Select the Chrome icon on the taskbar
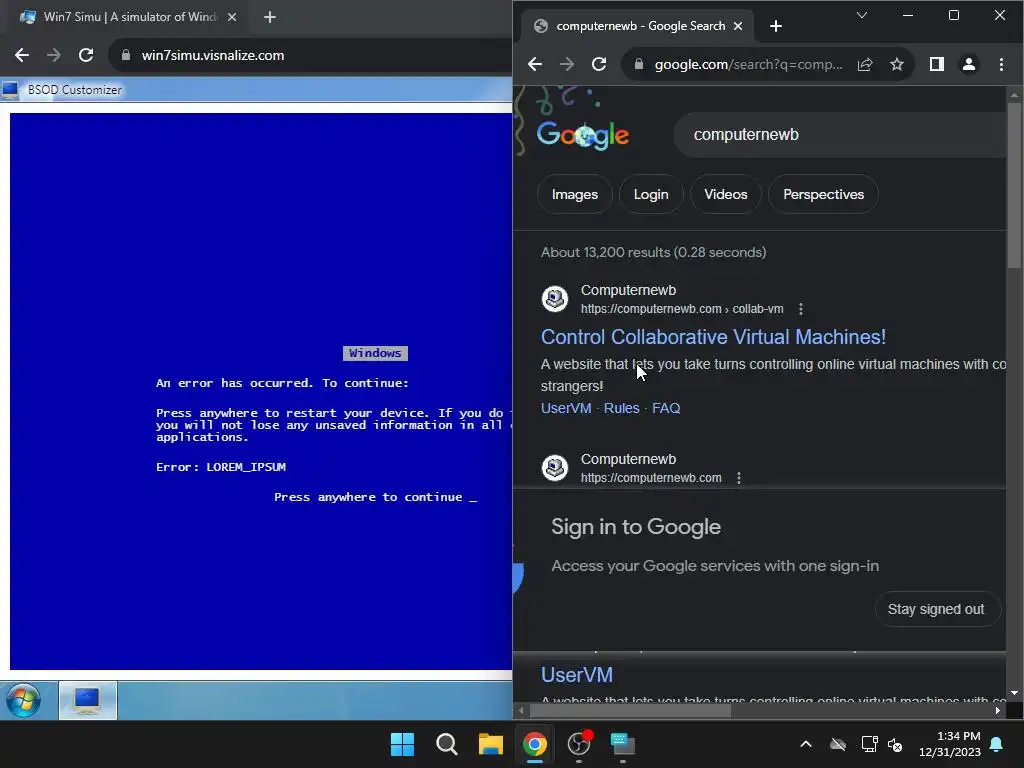The height and width of the screenshot is (768, 1024). tap(535, 744)
